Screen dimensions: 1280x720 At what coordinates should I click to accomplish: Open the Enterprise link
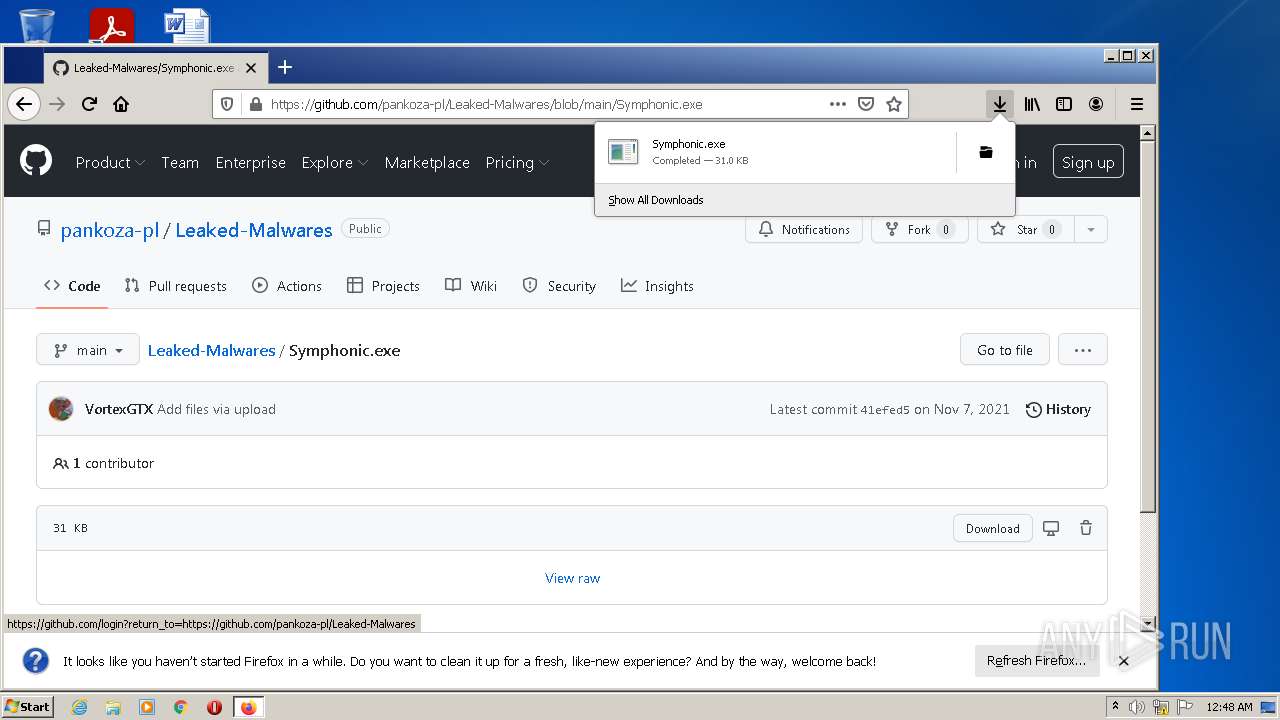point(250,162)
